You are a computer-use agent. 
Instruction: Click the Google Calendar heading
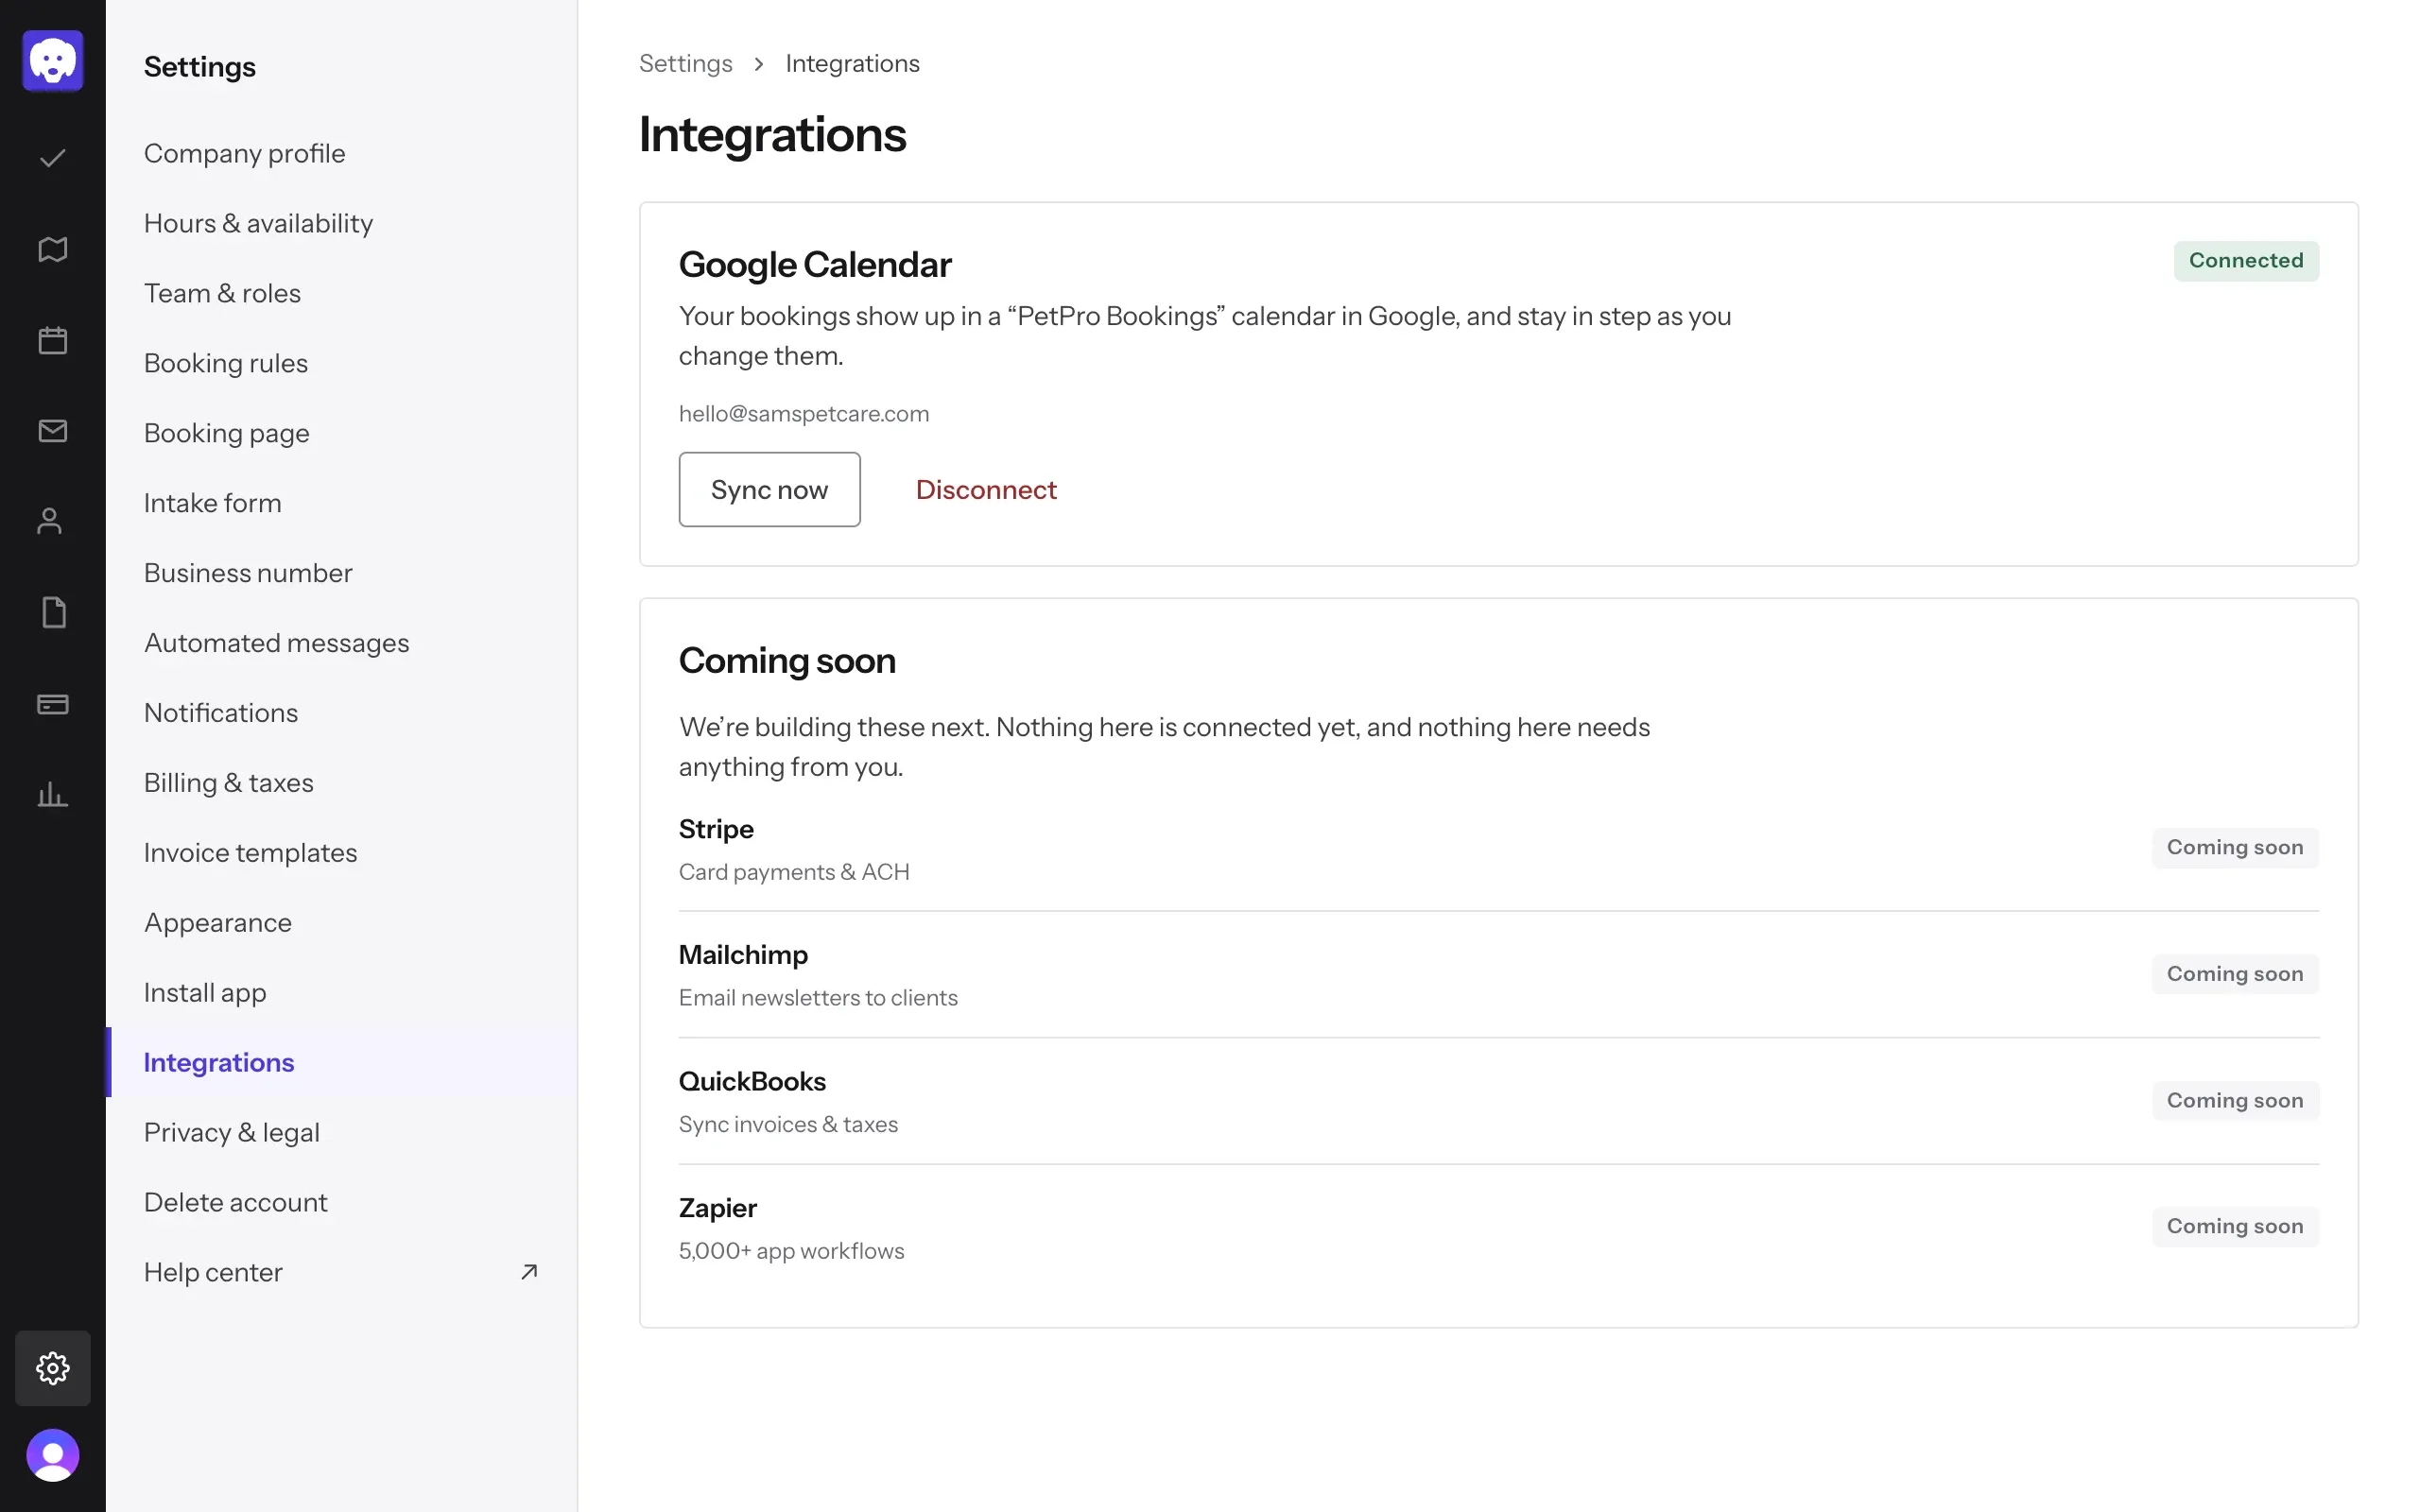[x=815, y=265]
